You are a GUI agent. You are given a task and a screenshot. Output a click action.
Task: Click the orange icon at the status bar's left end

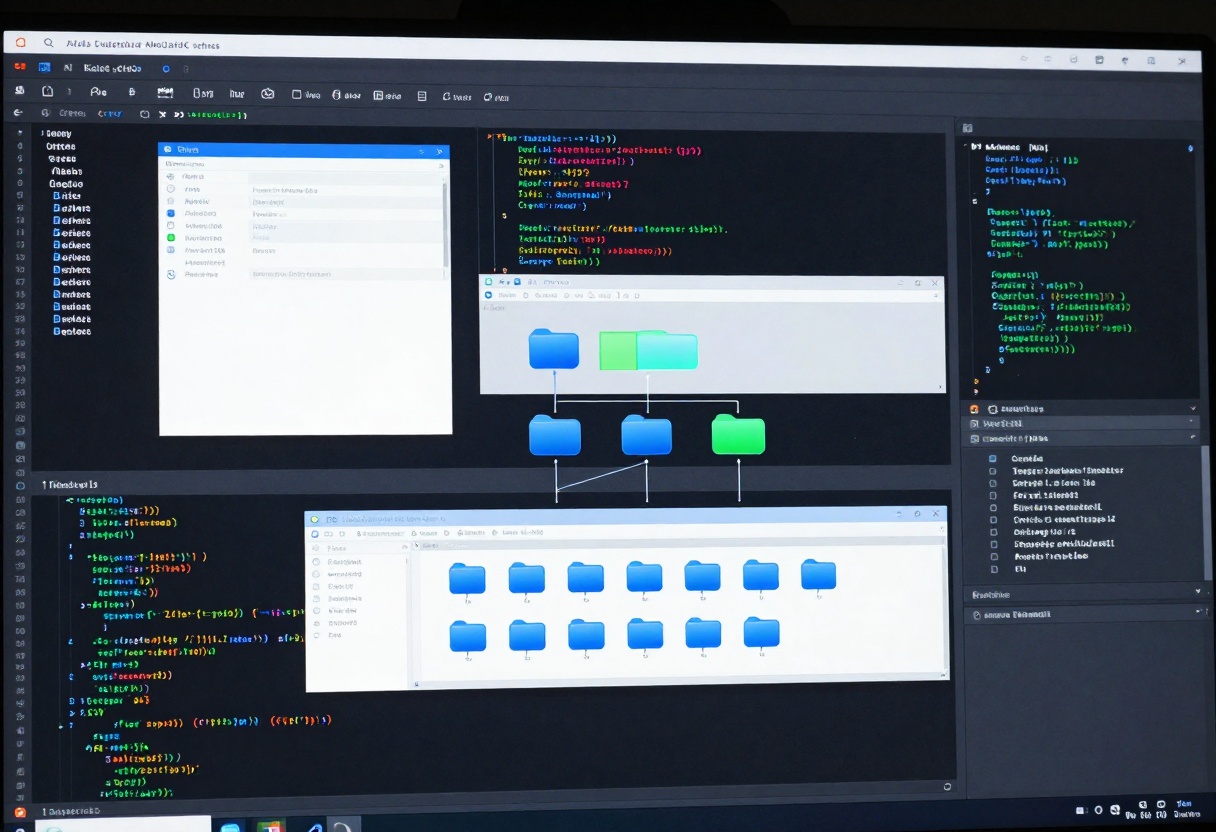19,812
